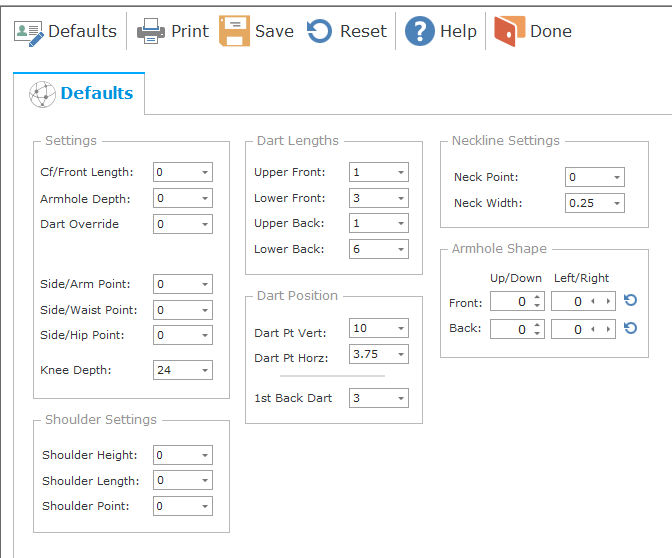Viewport: 672px width, 558px height.
Task: Click Front Left/Right right arrow
Action: tap(607, 302)
